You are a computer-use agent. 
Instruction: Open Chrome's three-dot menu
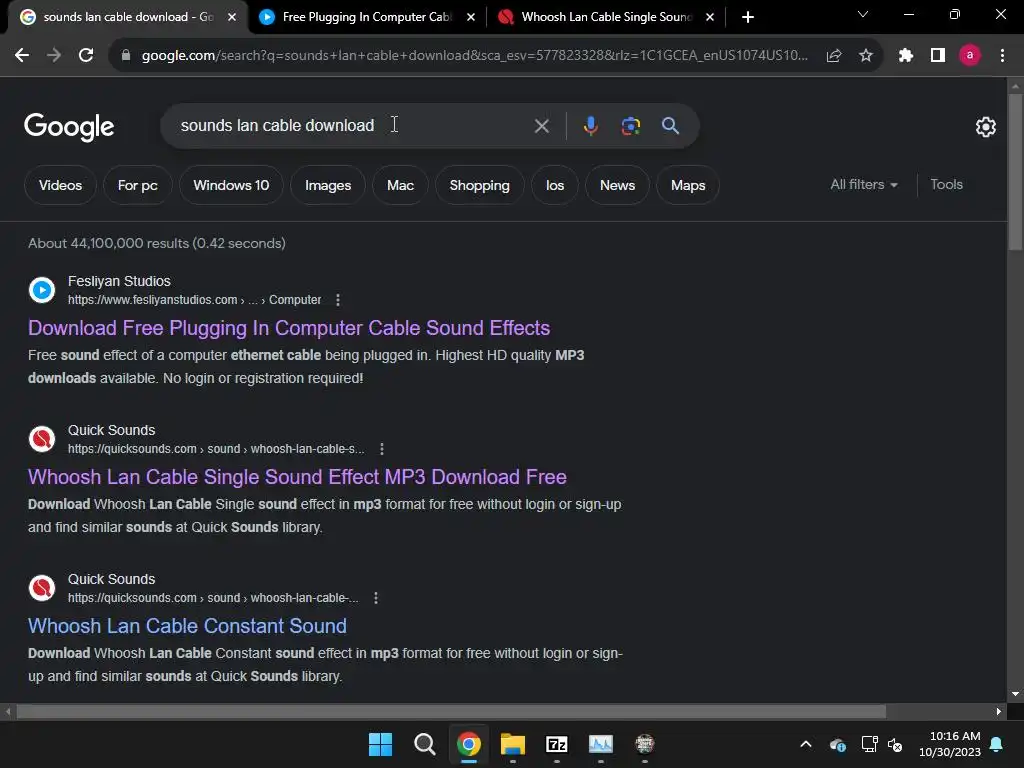point(1002,56)
